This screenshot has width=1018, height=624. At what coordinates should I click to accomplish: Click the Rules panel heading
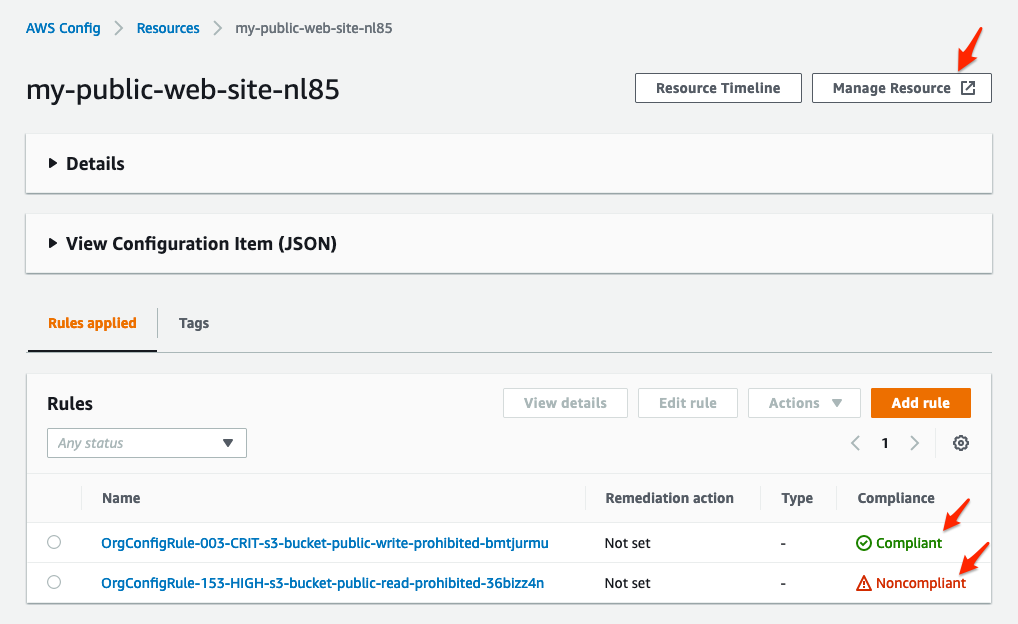click(x=70, y=404)
